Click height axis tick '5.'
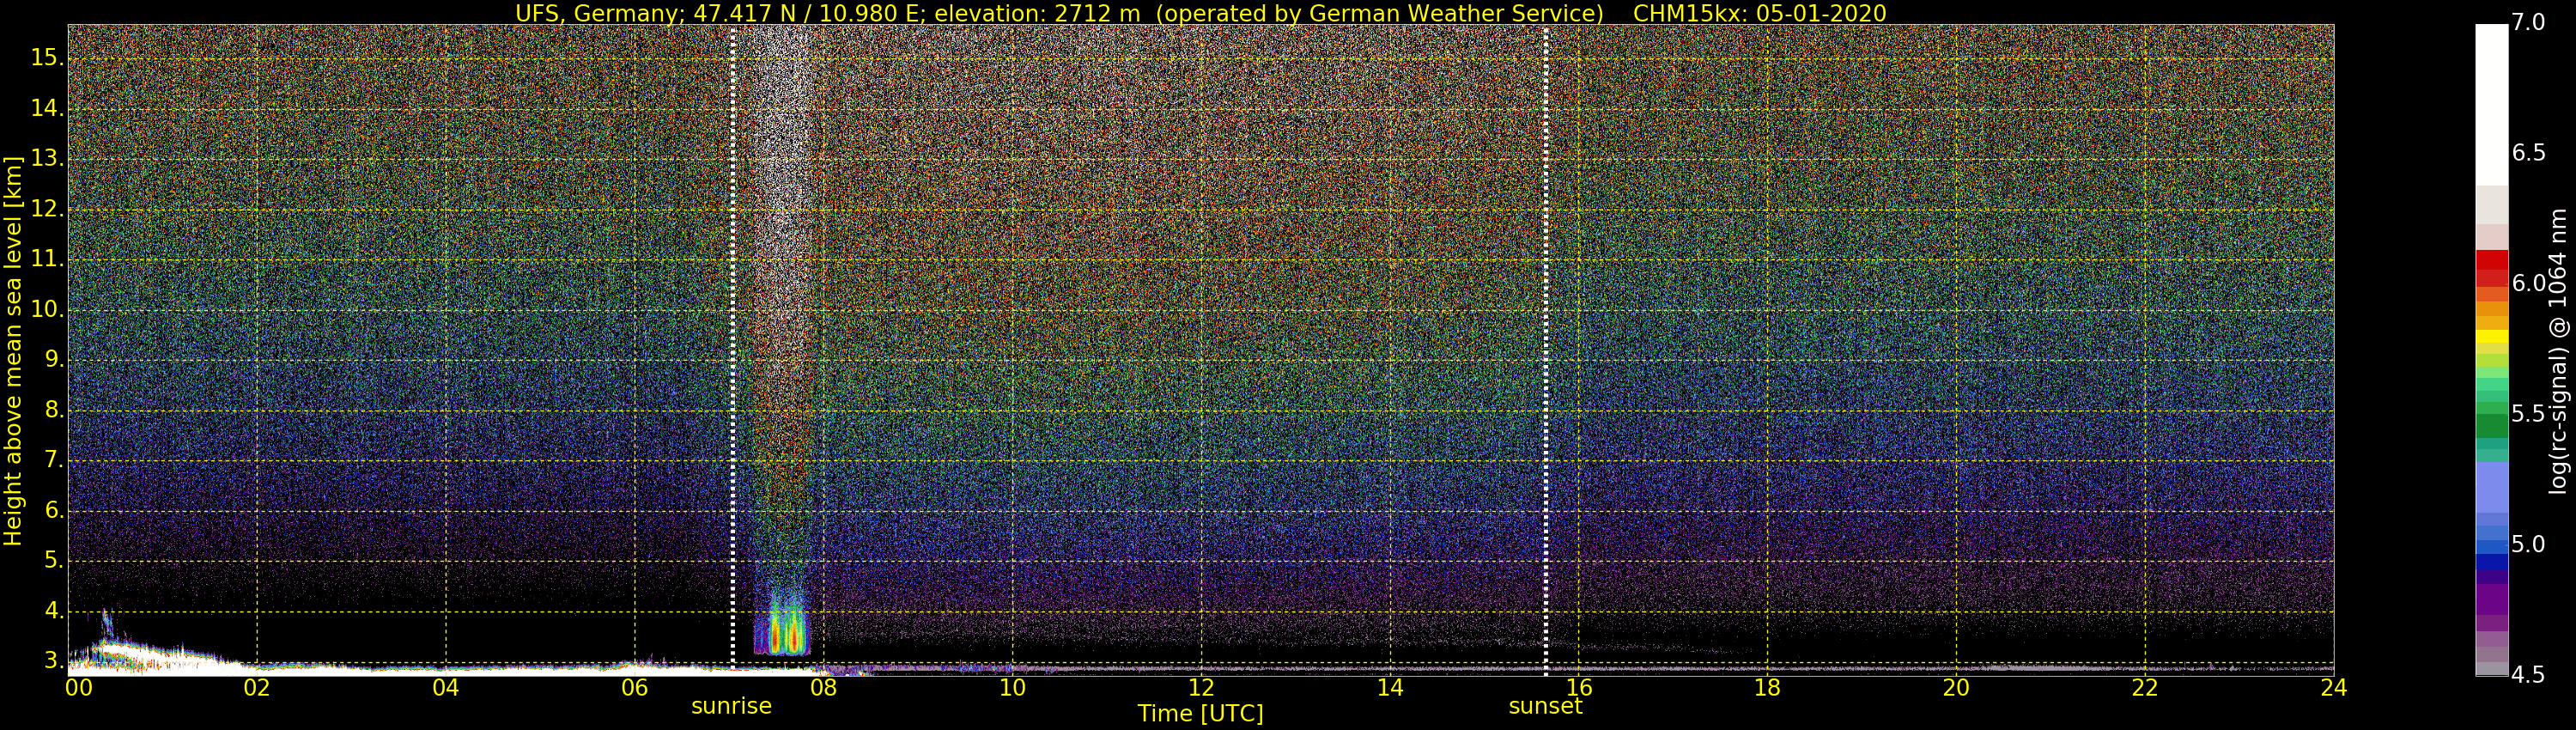The image size is (2576, 730). 54,561
